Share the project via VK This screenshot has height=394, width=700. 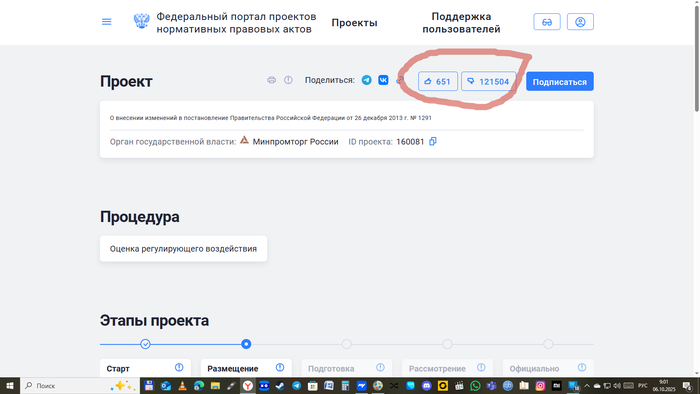coord(383,80)
